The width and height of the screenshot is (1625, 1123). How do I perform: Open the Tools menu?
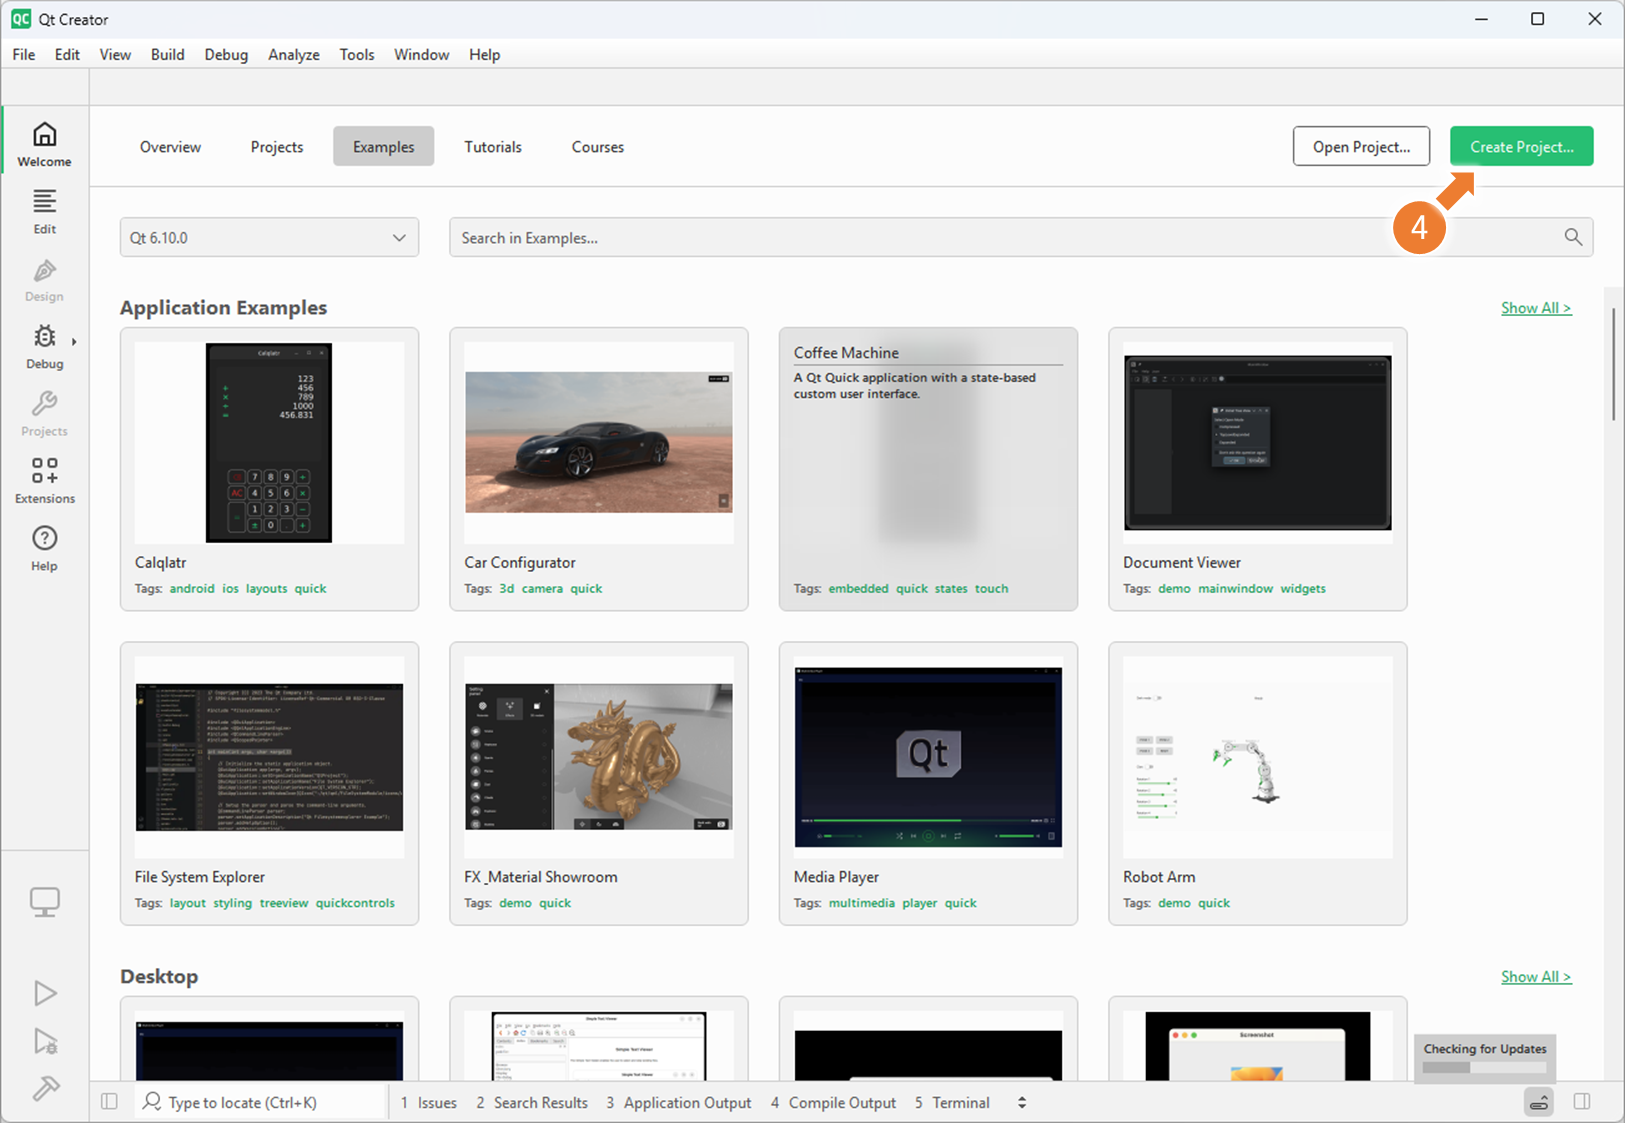[x=357, y=54]
